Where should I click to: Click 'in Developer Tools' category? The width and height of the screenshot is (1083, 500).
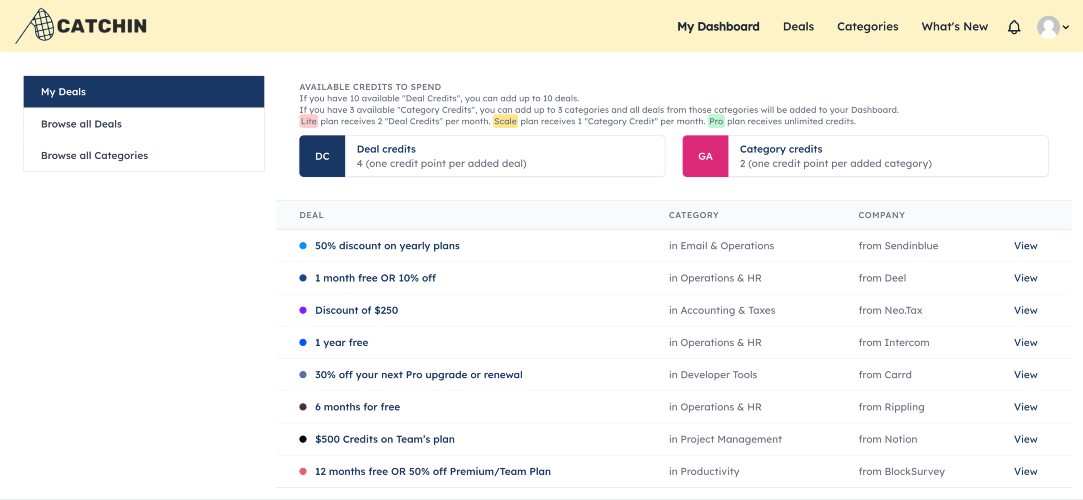coord(713,375)
